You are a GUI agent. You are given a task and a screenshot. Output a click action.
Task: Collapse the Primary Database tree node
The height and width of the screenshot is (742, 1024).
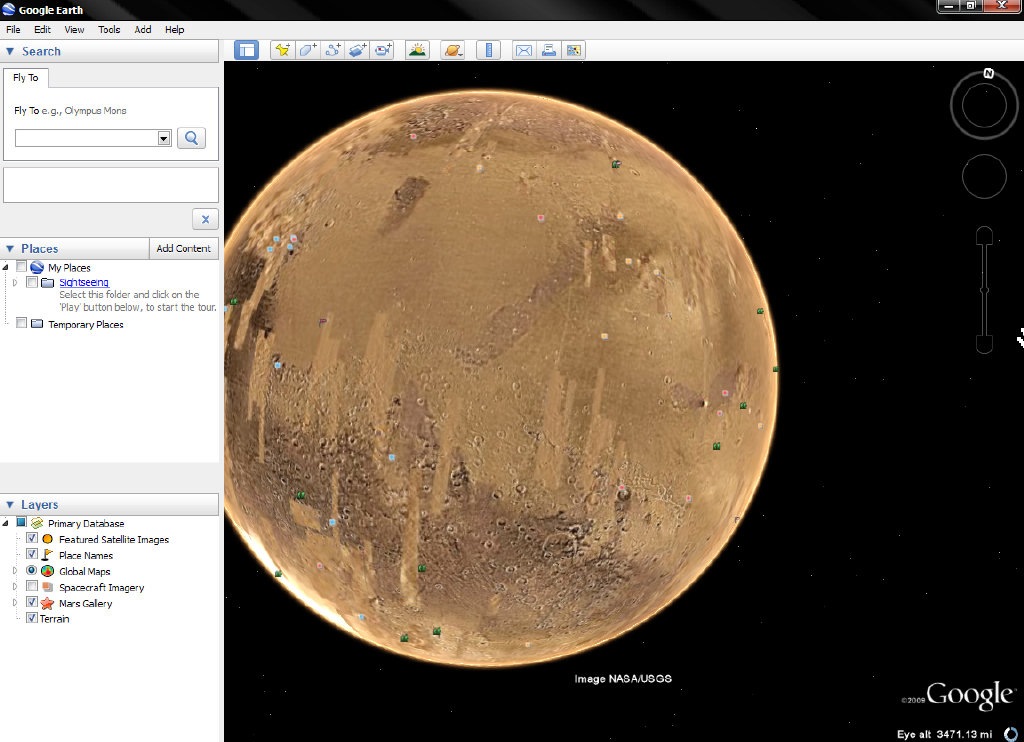[x=6, y=523]
